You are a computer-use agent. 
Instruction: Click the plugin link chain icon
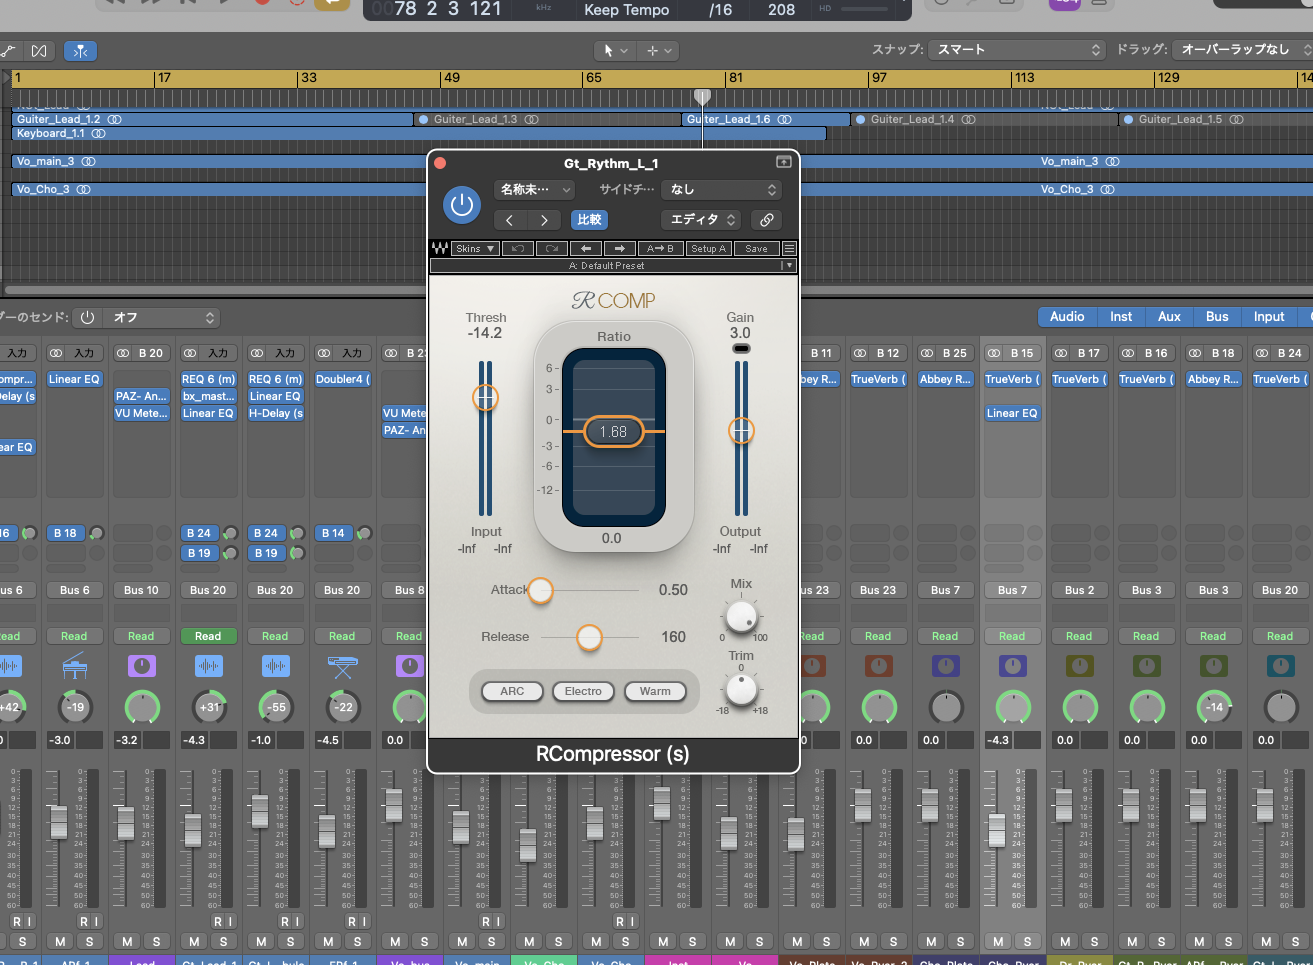766,220
